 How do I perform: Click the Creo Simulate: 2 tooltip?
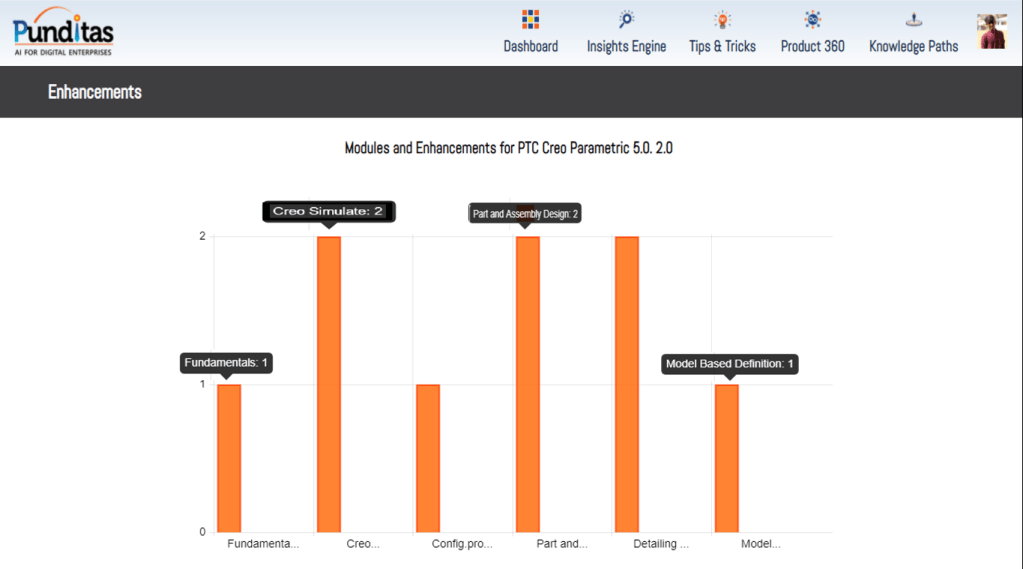[329, 211]
